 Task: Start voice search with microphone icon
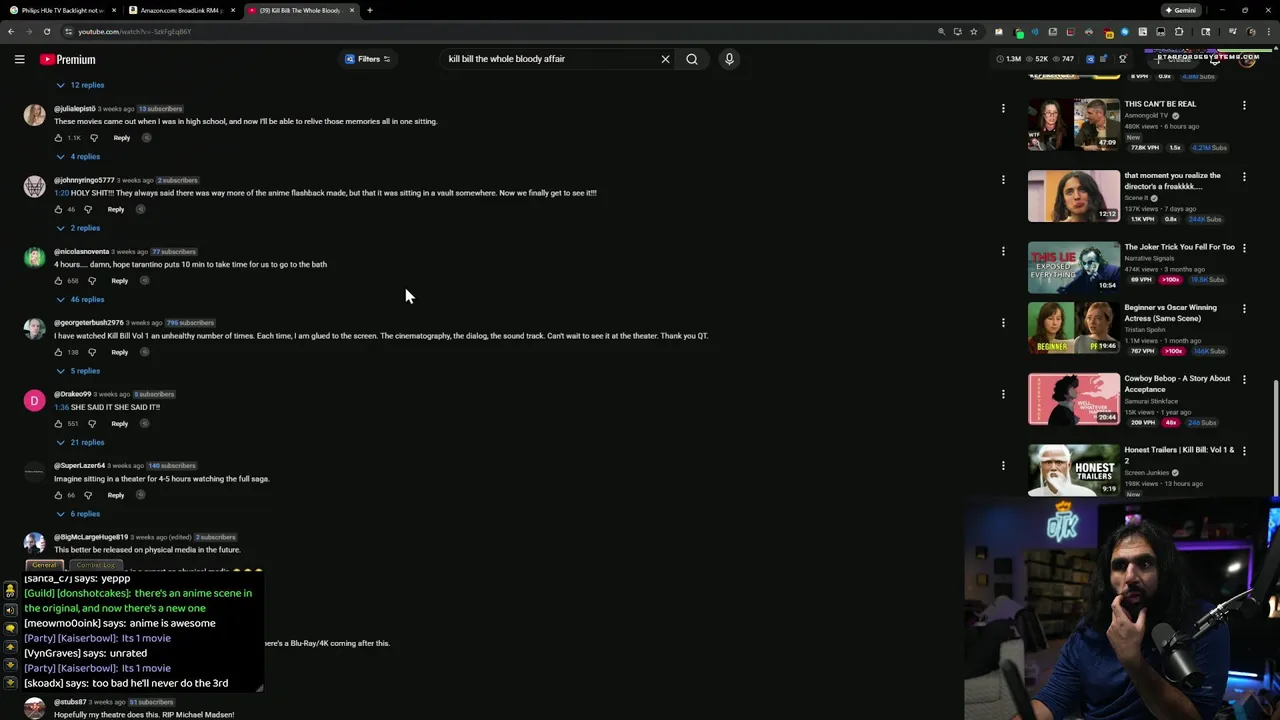[729, 59]
